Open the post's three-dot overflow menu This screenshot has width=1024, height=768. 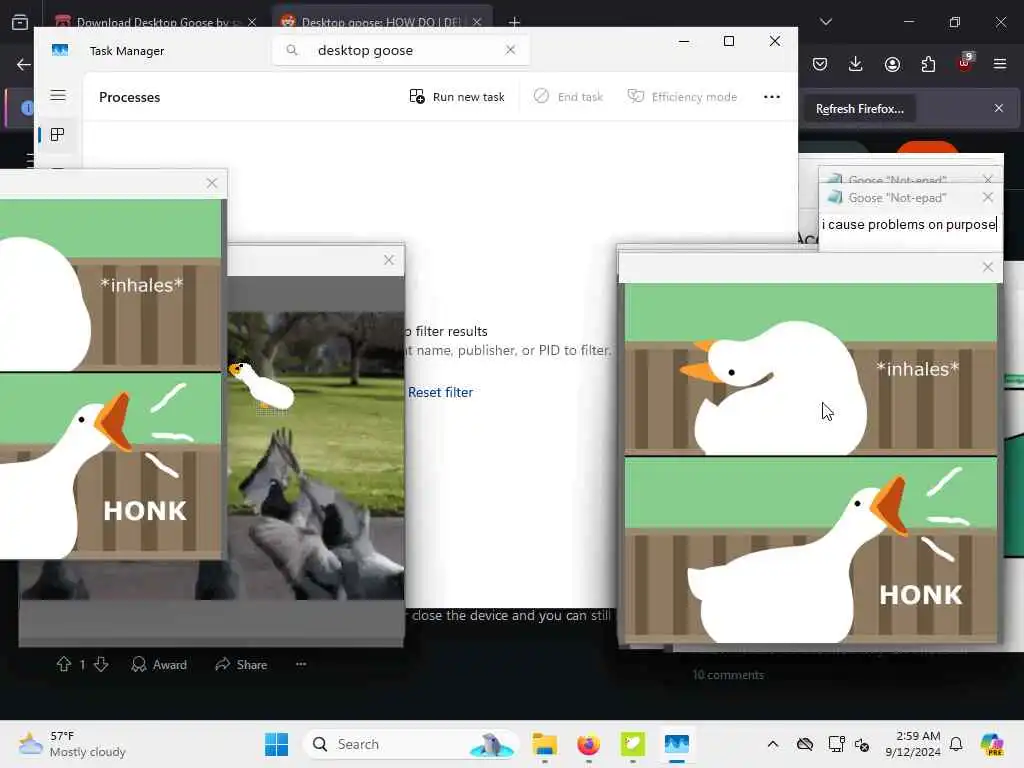click(301, 664)
